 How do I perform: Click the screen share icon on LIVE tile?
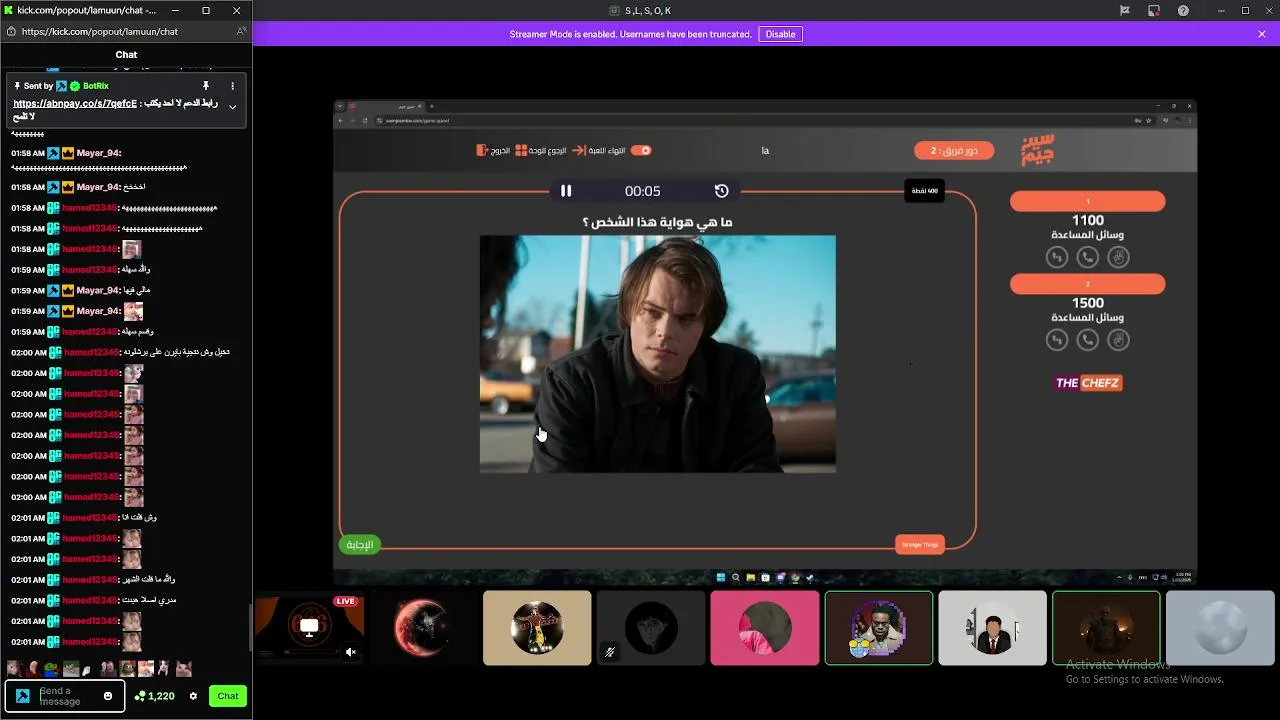[309, 627]
